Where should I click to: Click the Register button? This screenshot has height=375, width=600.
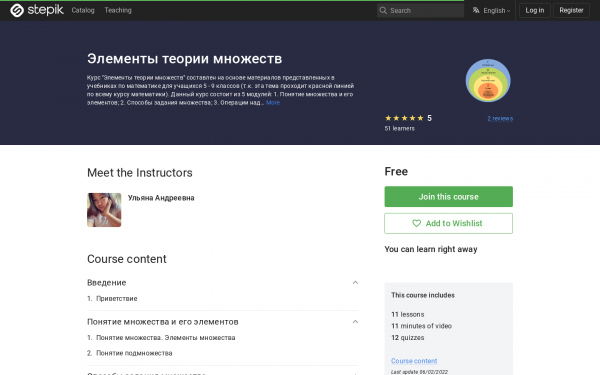[x=571, y=10]
